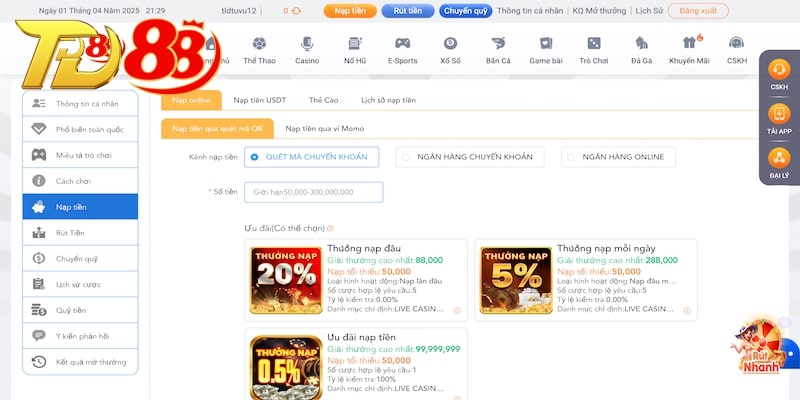Open the Lịch sử nạp tiền tab
The image size is (800, 400).
click(x=388, y=101)
